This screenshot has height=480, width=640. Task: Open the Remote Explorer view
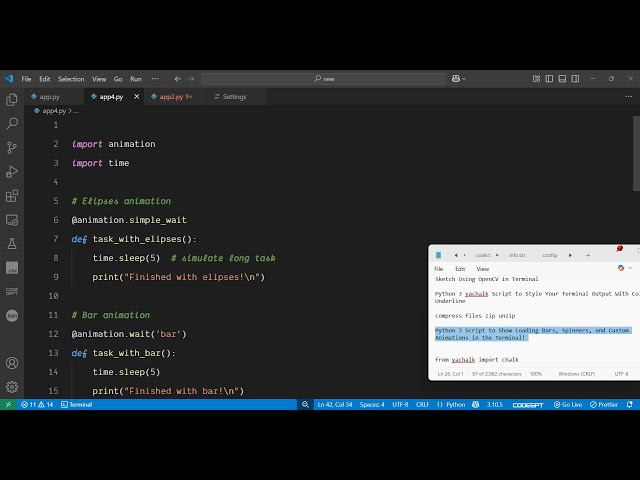(12, 220)
